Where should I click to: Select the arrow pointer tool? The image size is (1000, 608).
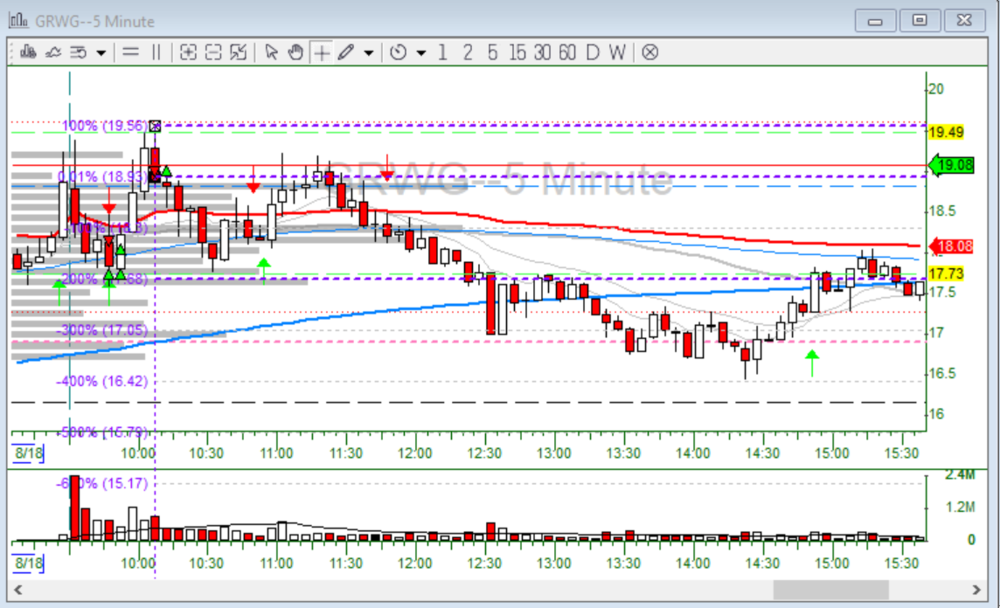tap(271, 53)
